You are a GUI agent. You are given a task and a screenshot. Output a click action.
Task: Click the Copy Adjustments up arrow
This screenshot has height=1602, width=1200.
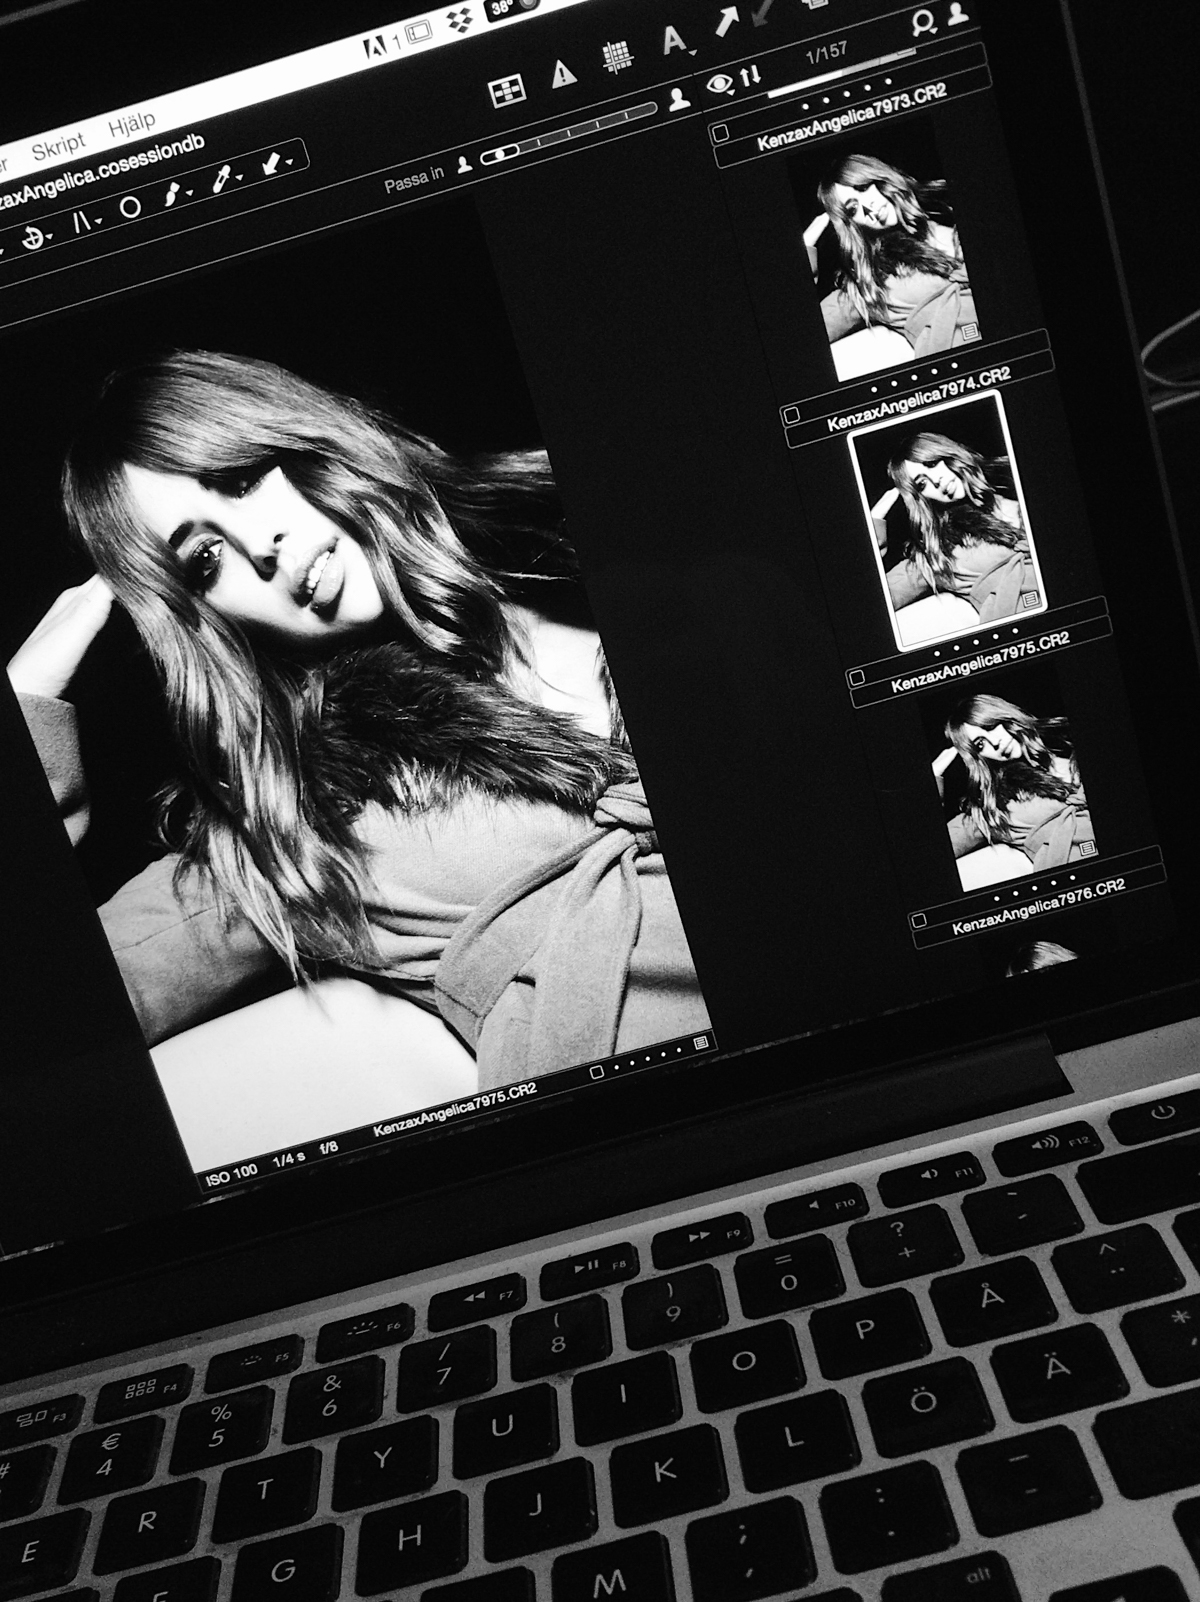click(729, 23)
